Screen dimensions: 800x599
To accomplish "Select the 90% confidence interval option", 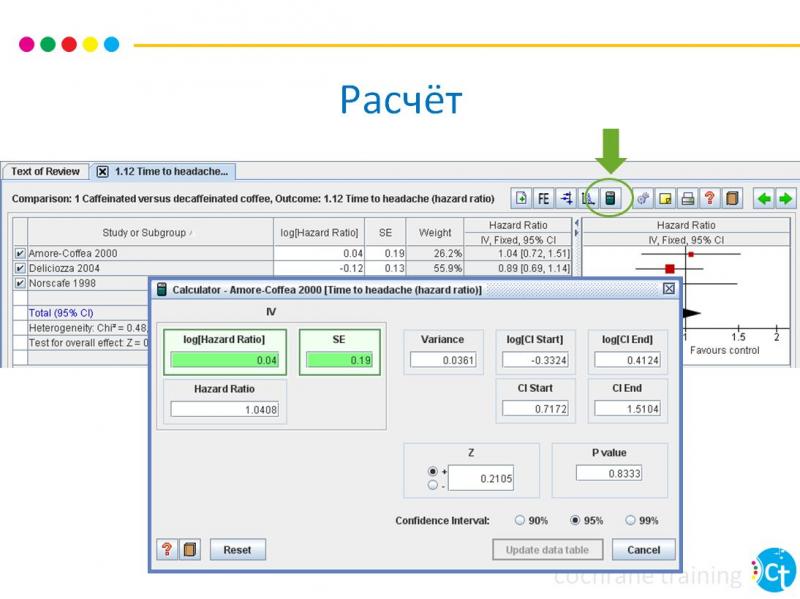I will point(520,520).
